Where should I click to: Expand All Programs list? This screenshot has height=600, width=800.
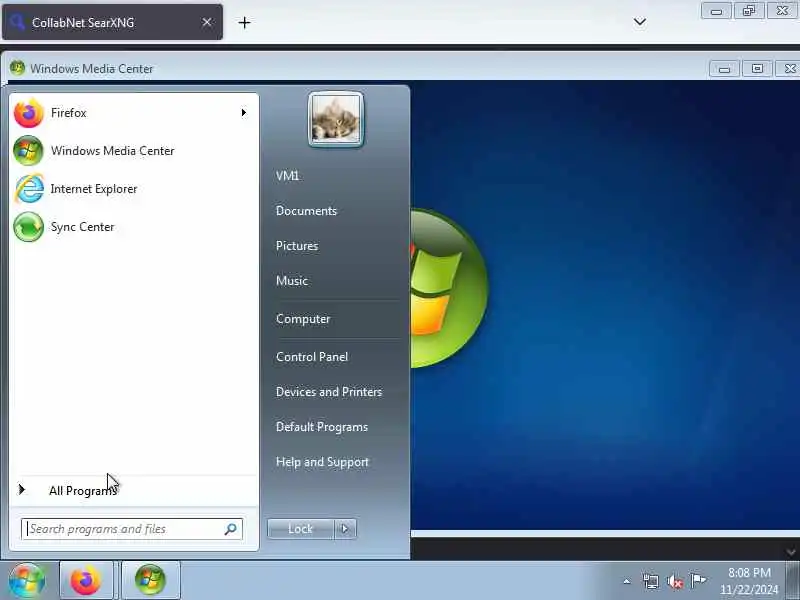click(134, 491)
